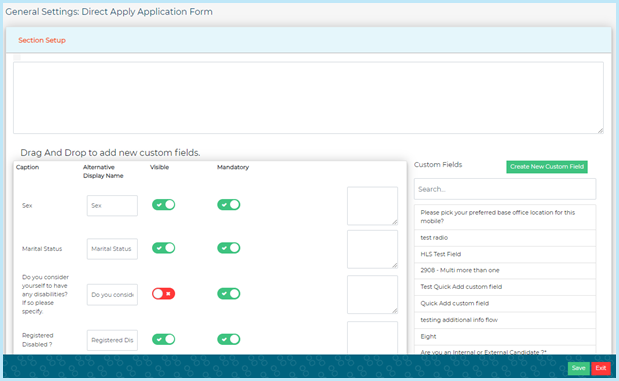Exit the settings page

click(x=601, y=368)
